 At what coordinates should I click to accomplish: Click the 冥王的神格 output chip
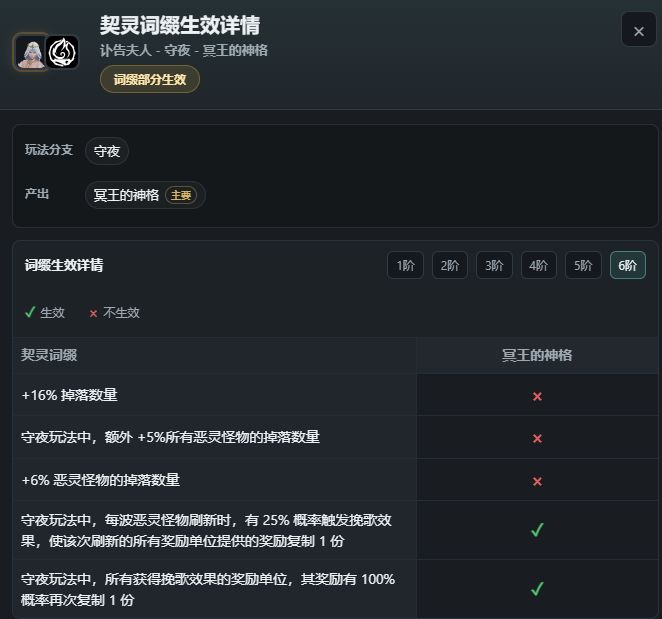tap(145, 195)
